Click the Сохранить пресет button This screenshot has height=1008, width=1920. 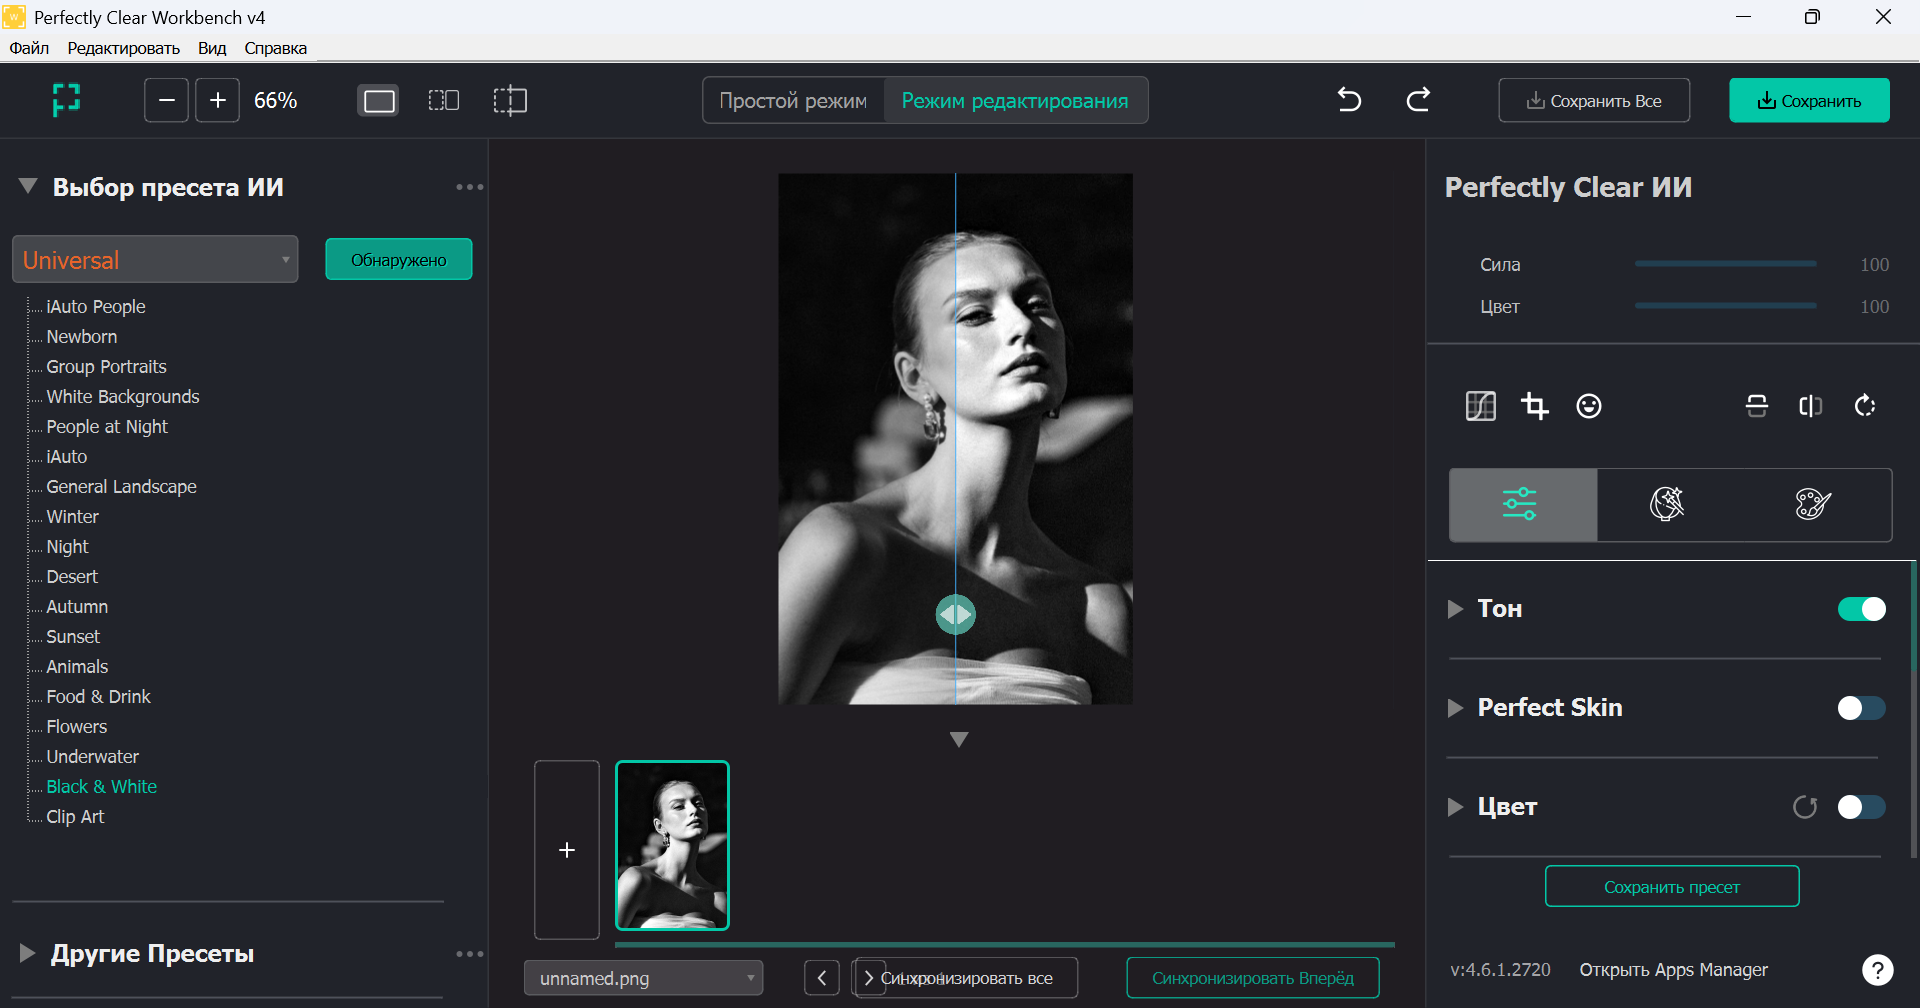click(1672, 887)
